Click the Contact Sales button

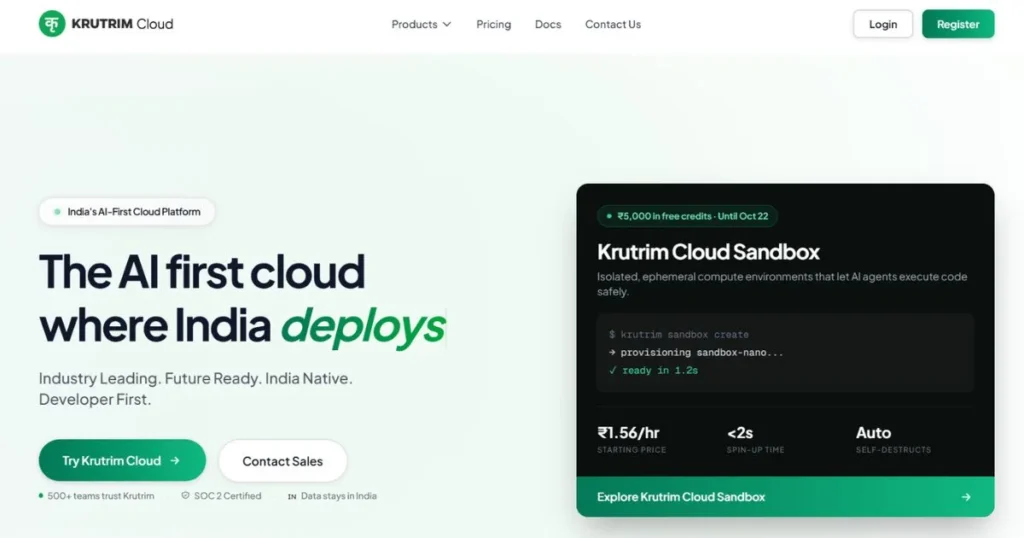(282, 461)
